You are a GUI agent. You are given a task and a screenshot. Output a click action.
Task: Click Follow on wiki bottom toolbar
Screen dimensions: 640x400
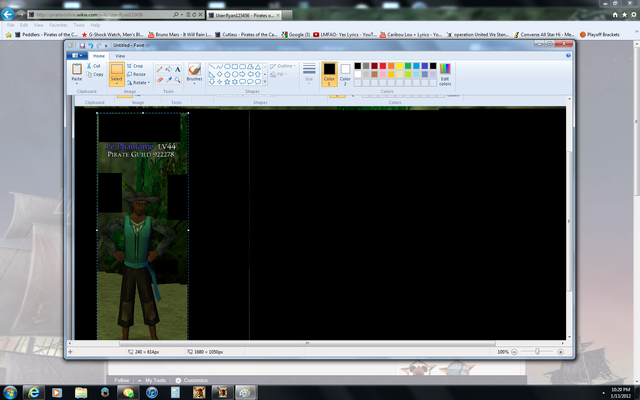(x=122, y=380)
